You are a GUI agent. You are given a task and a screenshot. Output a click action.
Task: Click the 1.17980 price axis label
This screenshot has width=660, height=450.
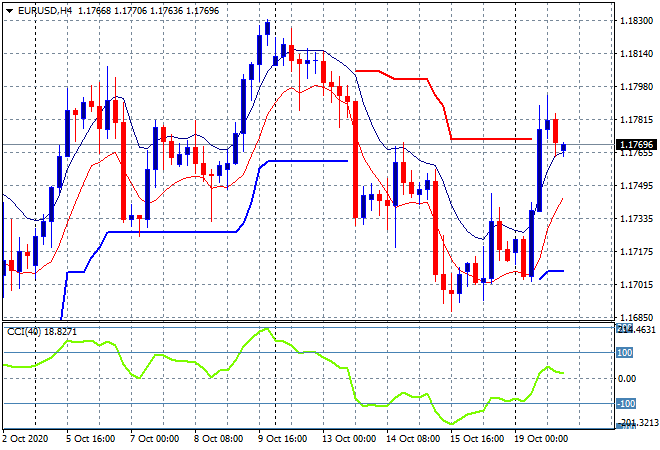[637, 87]
